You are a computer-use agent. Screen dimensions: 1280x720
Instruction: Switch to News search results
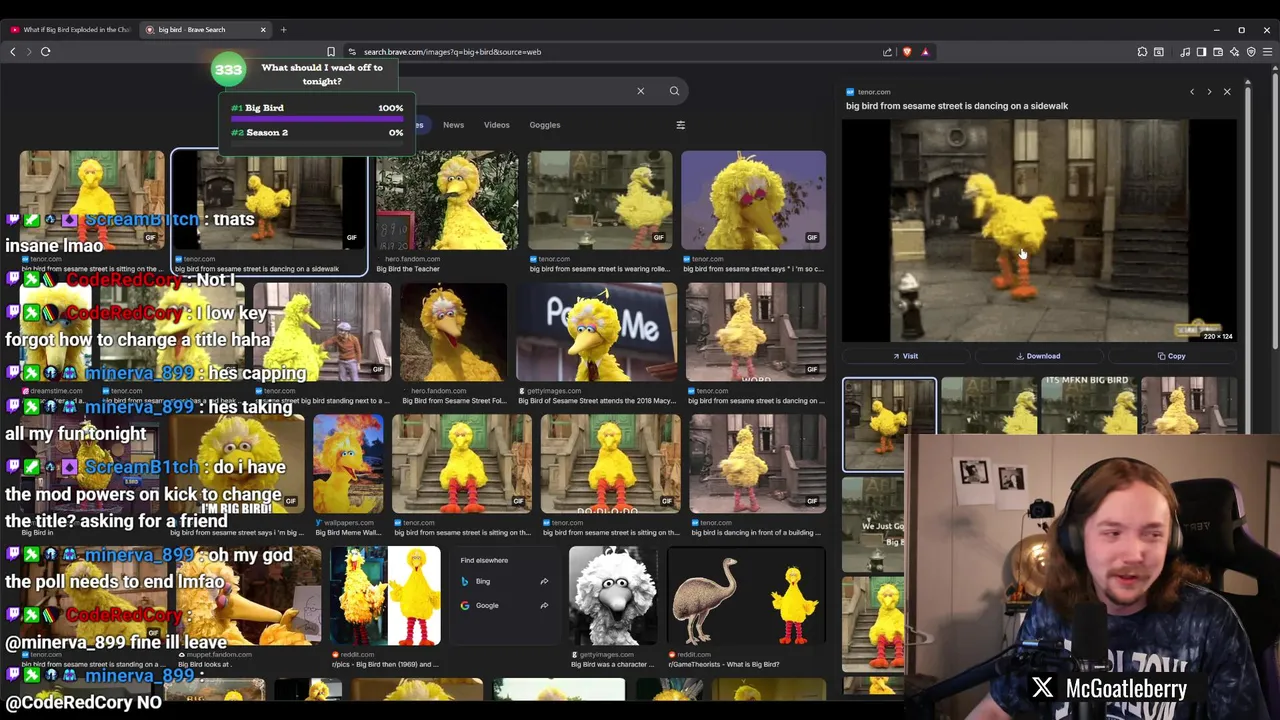[x=453, y=125]
